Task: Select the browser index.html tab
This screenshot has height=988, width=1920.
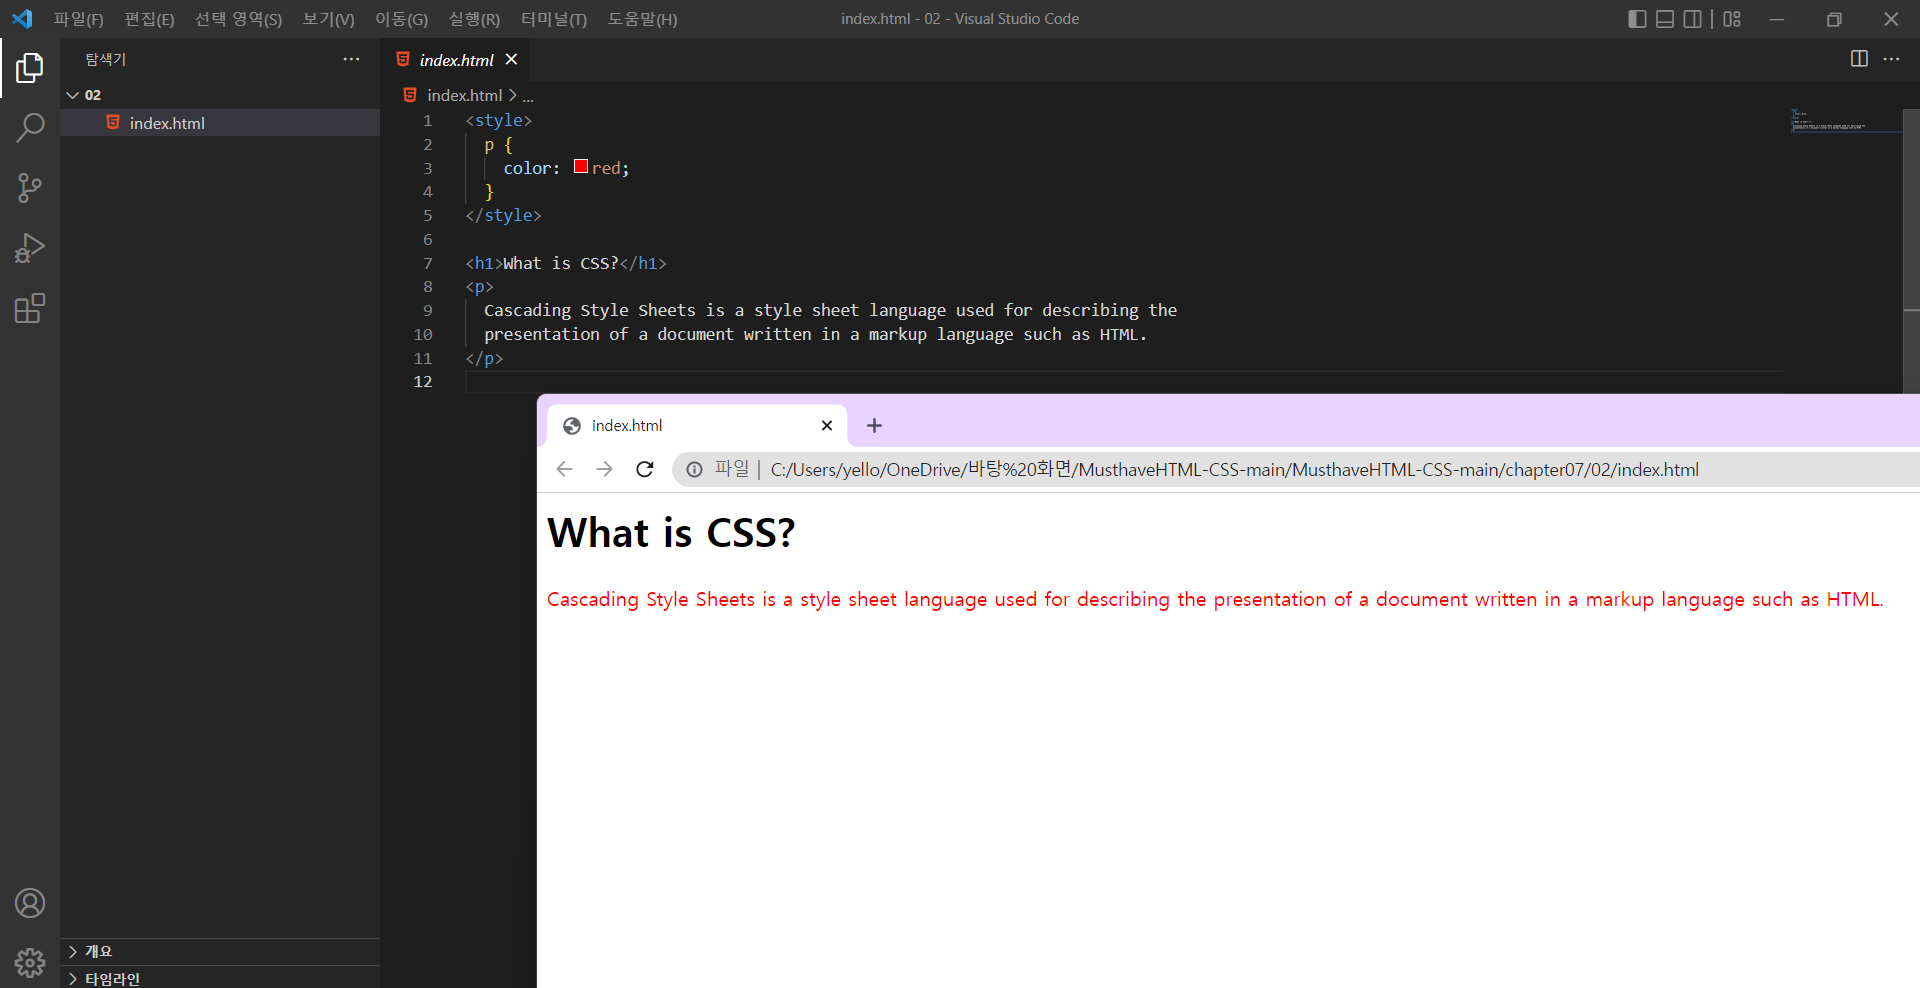Action: pyautogui.click(x=697, y=426)
